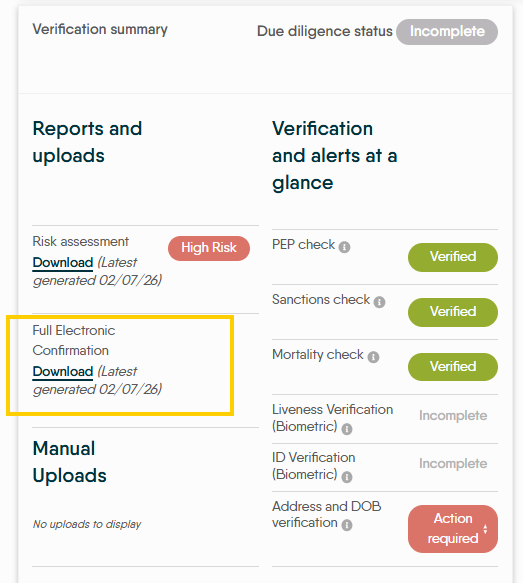Open the ID Verification info icon
Image resolution: width=523 pixels, height=583 pixels.
pyautogui.click(x=347, y=477)
